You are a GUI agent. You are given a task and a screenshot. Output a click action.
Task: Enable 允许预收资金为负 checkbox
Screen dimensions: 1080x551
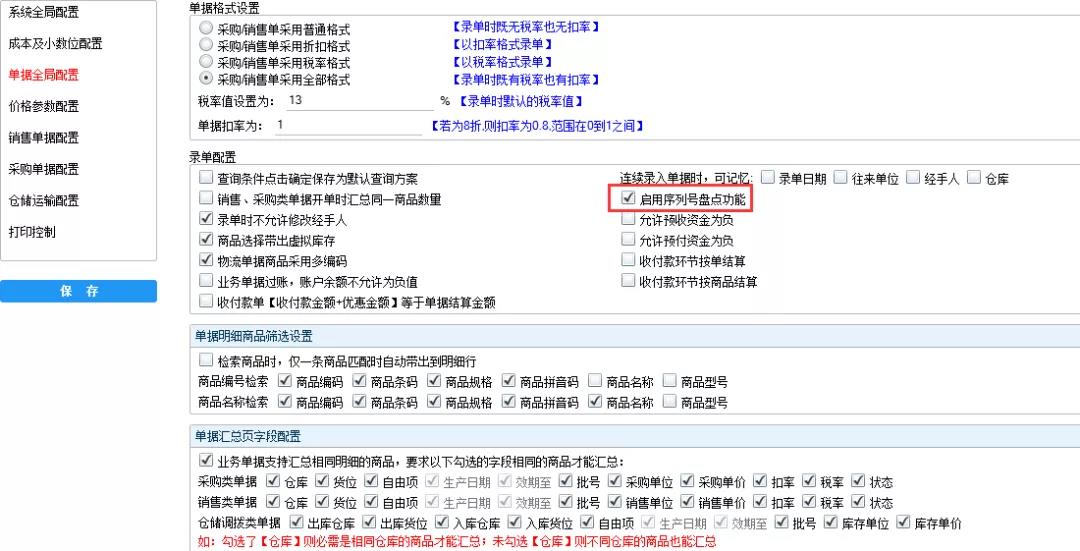click(x=628, y=220)
